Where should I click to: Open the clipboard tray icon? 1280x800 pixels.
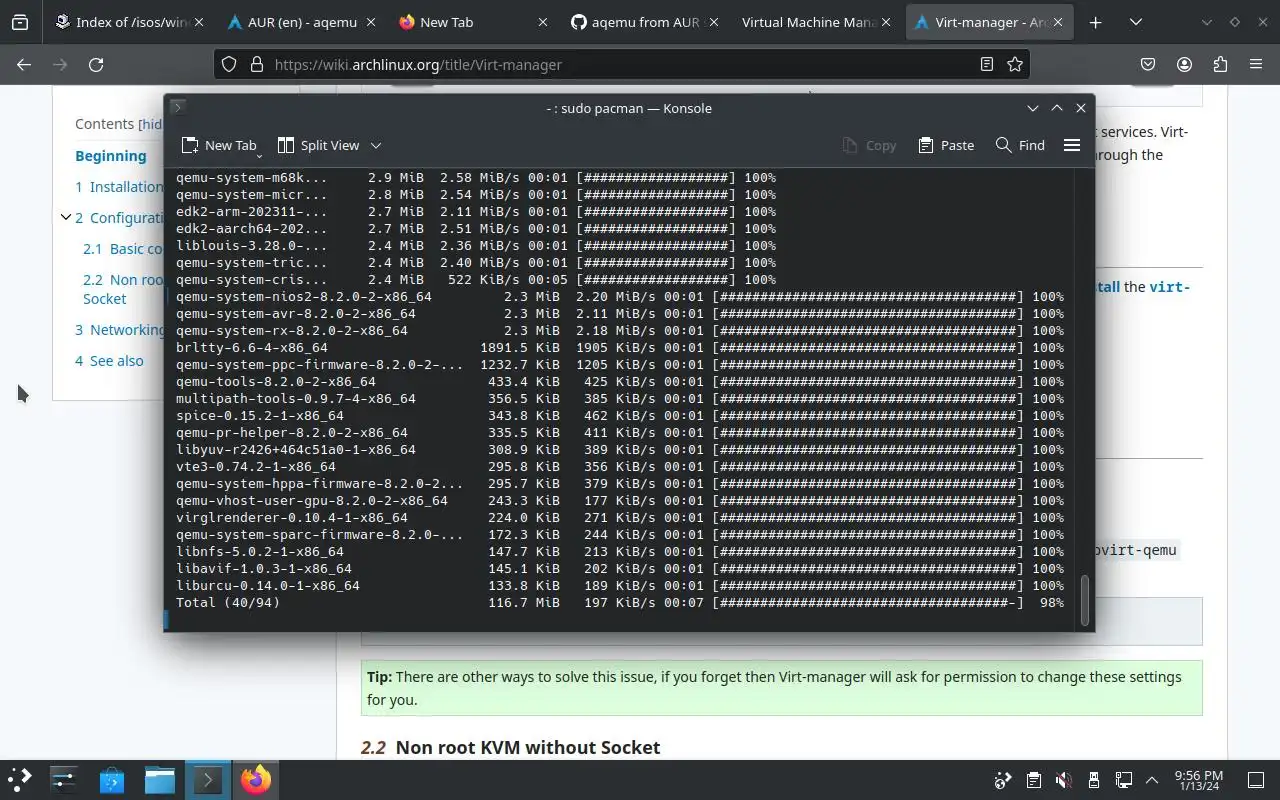click(x=1033, y=780)
